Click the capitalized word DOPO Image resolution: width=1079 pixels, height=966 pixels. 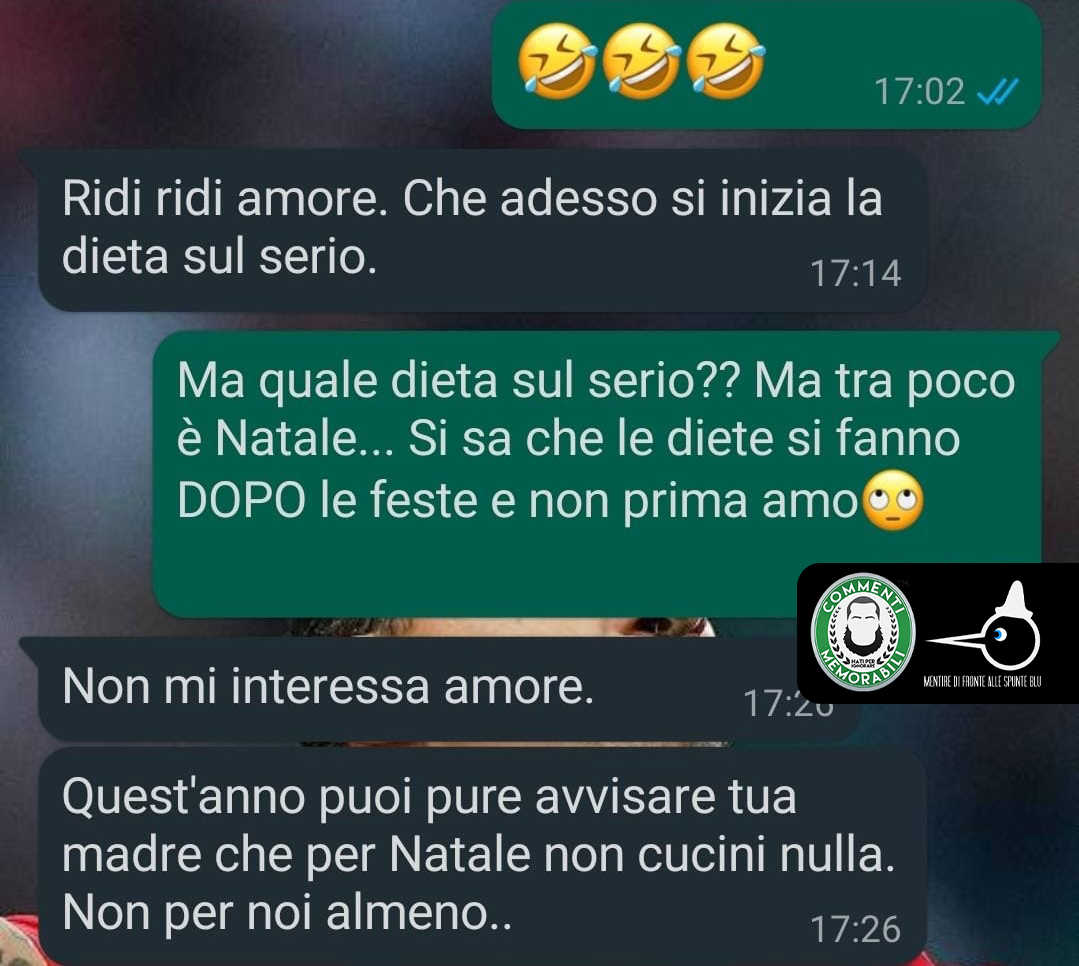[x=242, y=500]
